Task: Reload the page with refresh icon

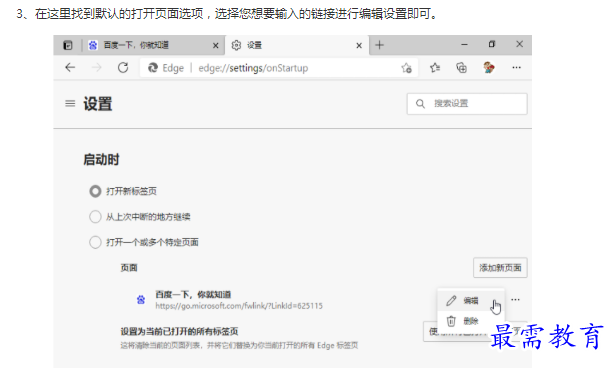Action: click(123, 68)
